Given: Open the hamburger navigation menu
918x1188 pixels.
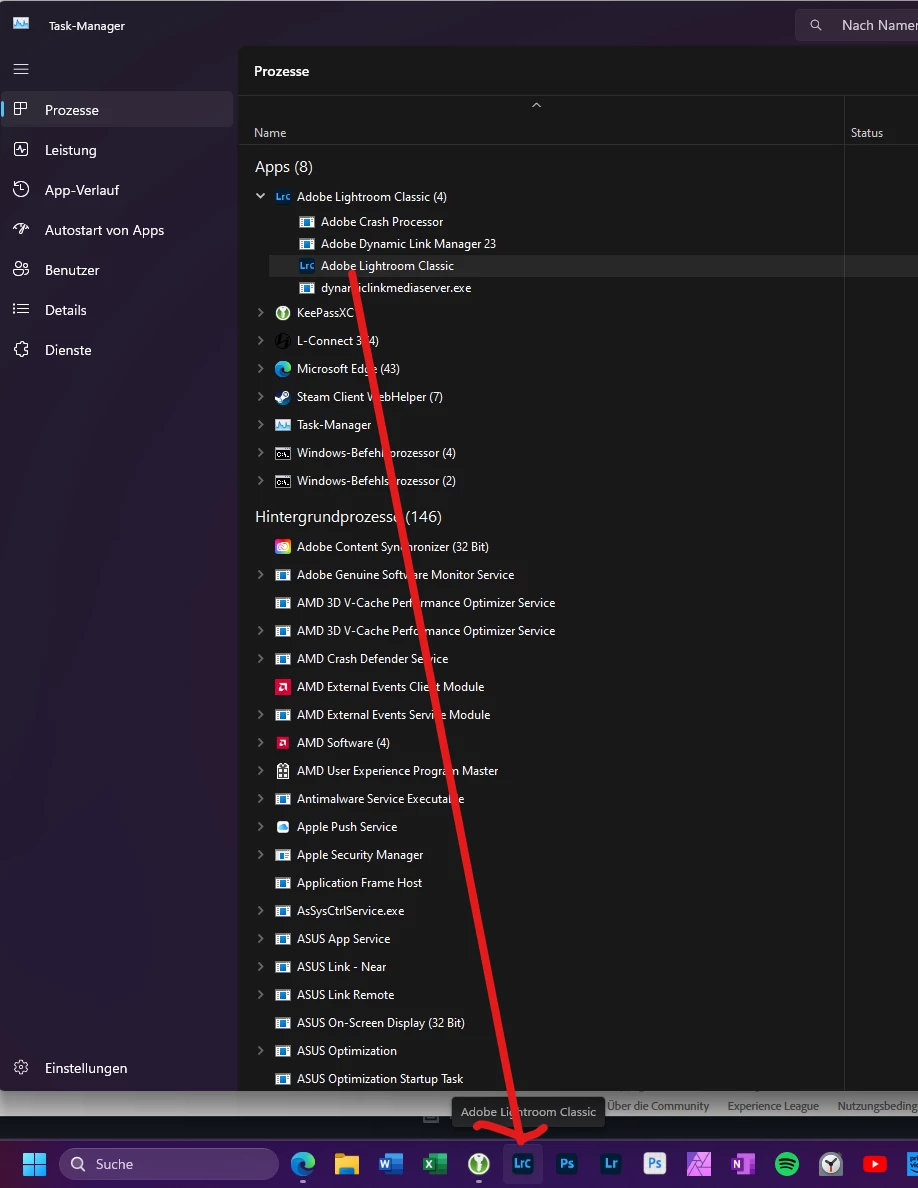Looking at the screenshot, I should 21,69.
